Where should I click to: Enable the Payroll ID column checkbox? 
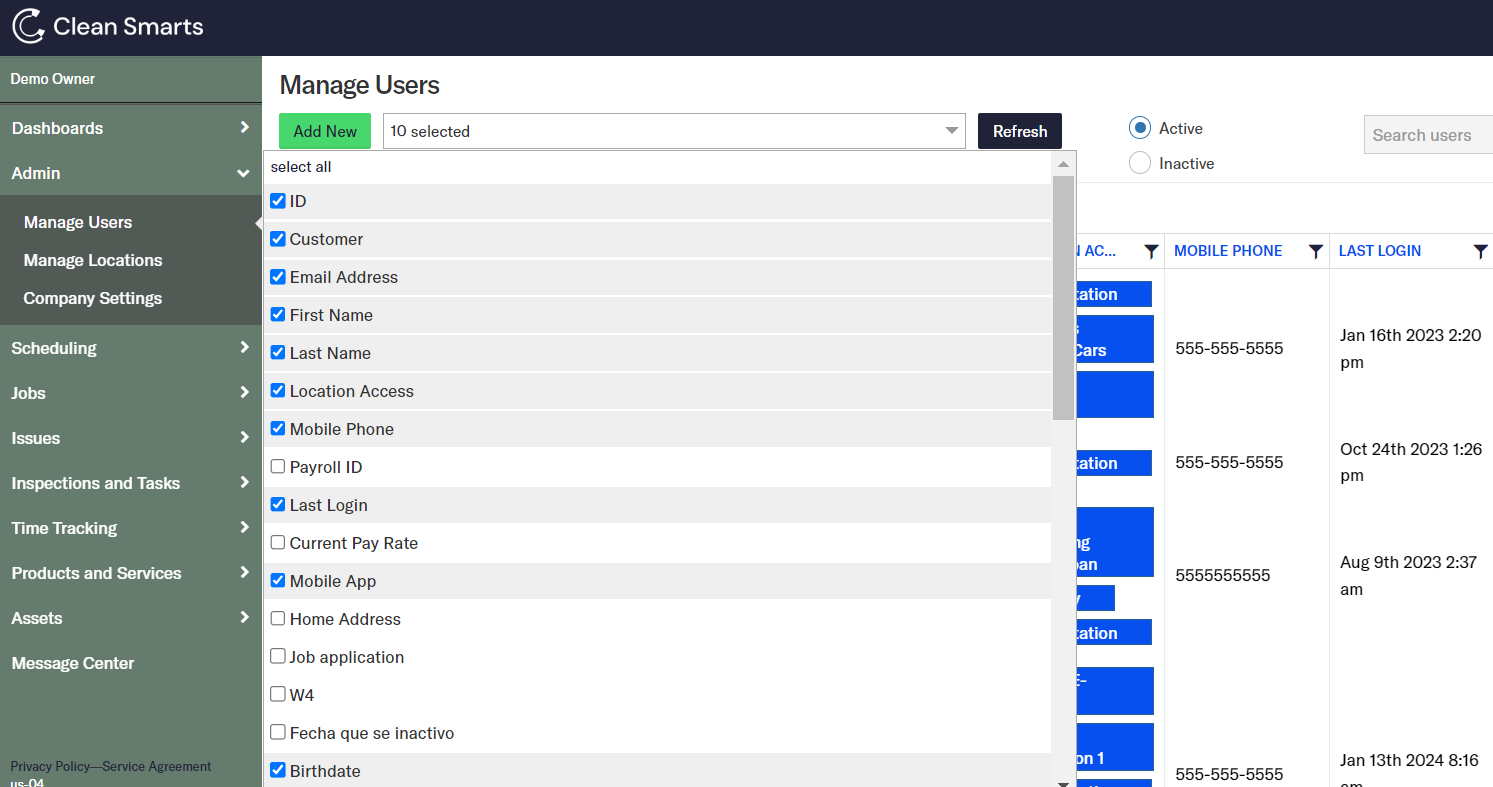tap(278, 467)
